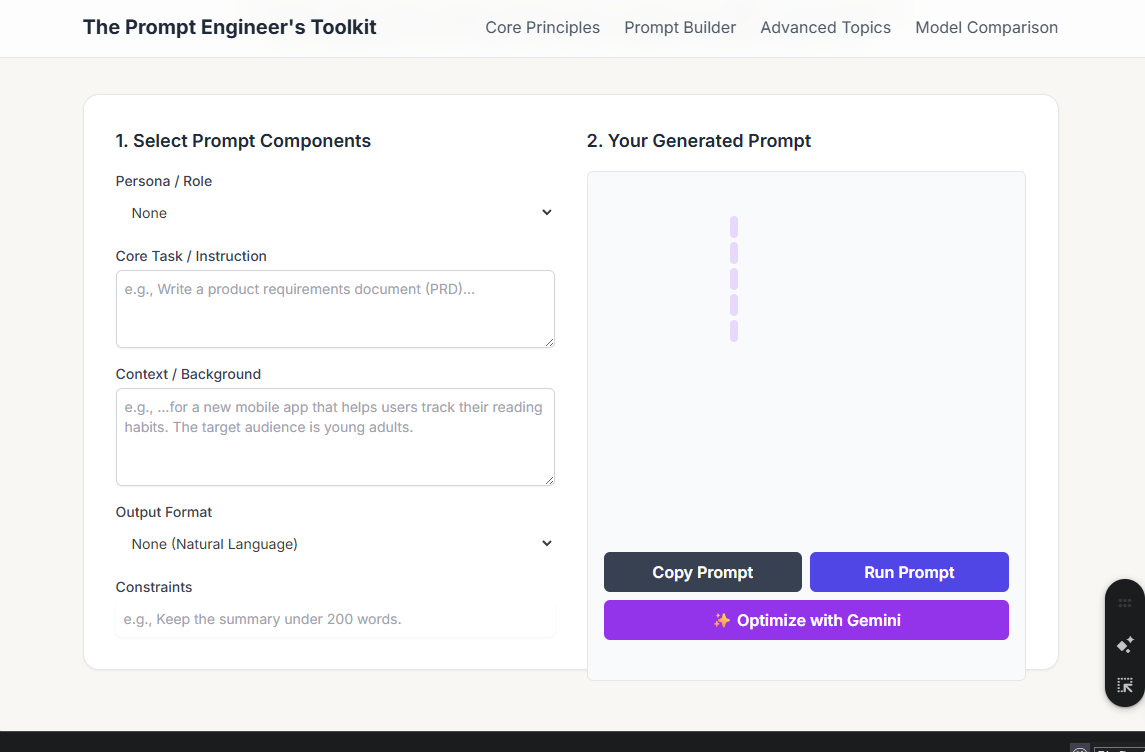Screen dimensions: 1145x752
Task: Switch to the Model Comparison section
Action: 986,28
